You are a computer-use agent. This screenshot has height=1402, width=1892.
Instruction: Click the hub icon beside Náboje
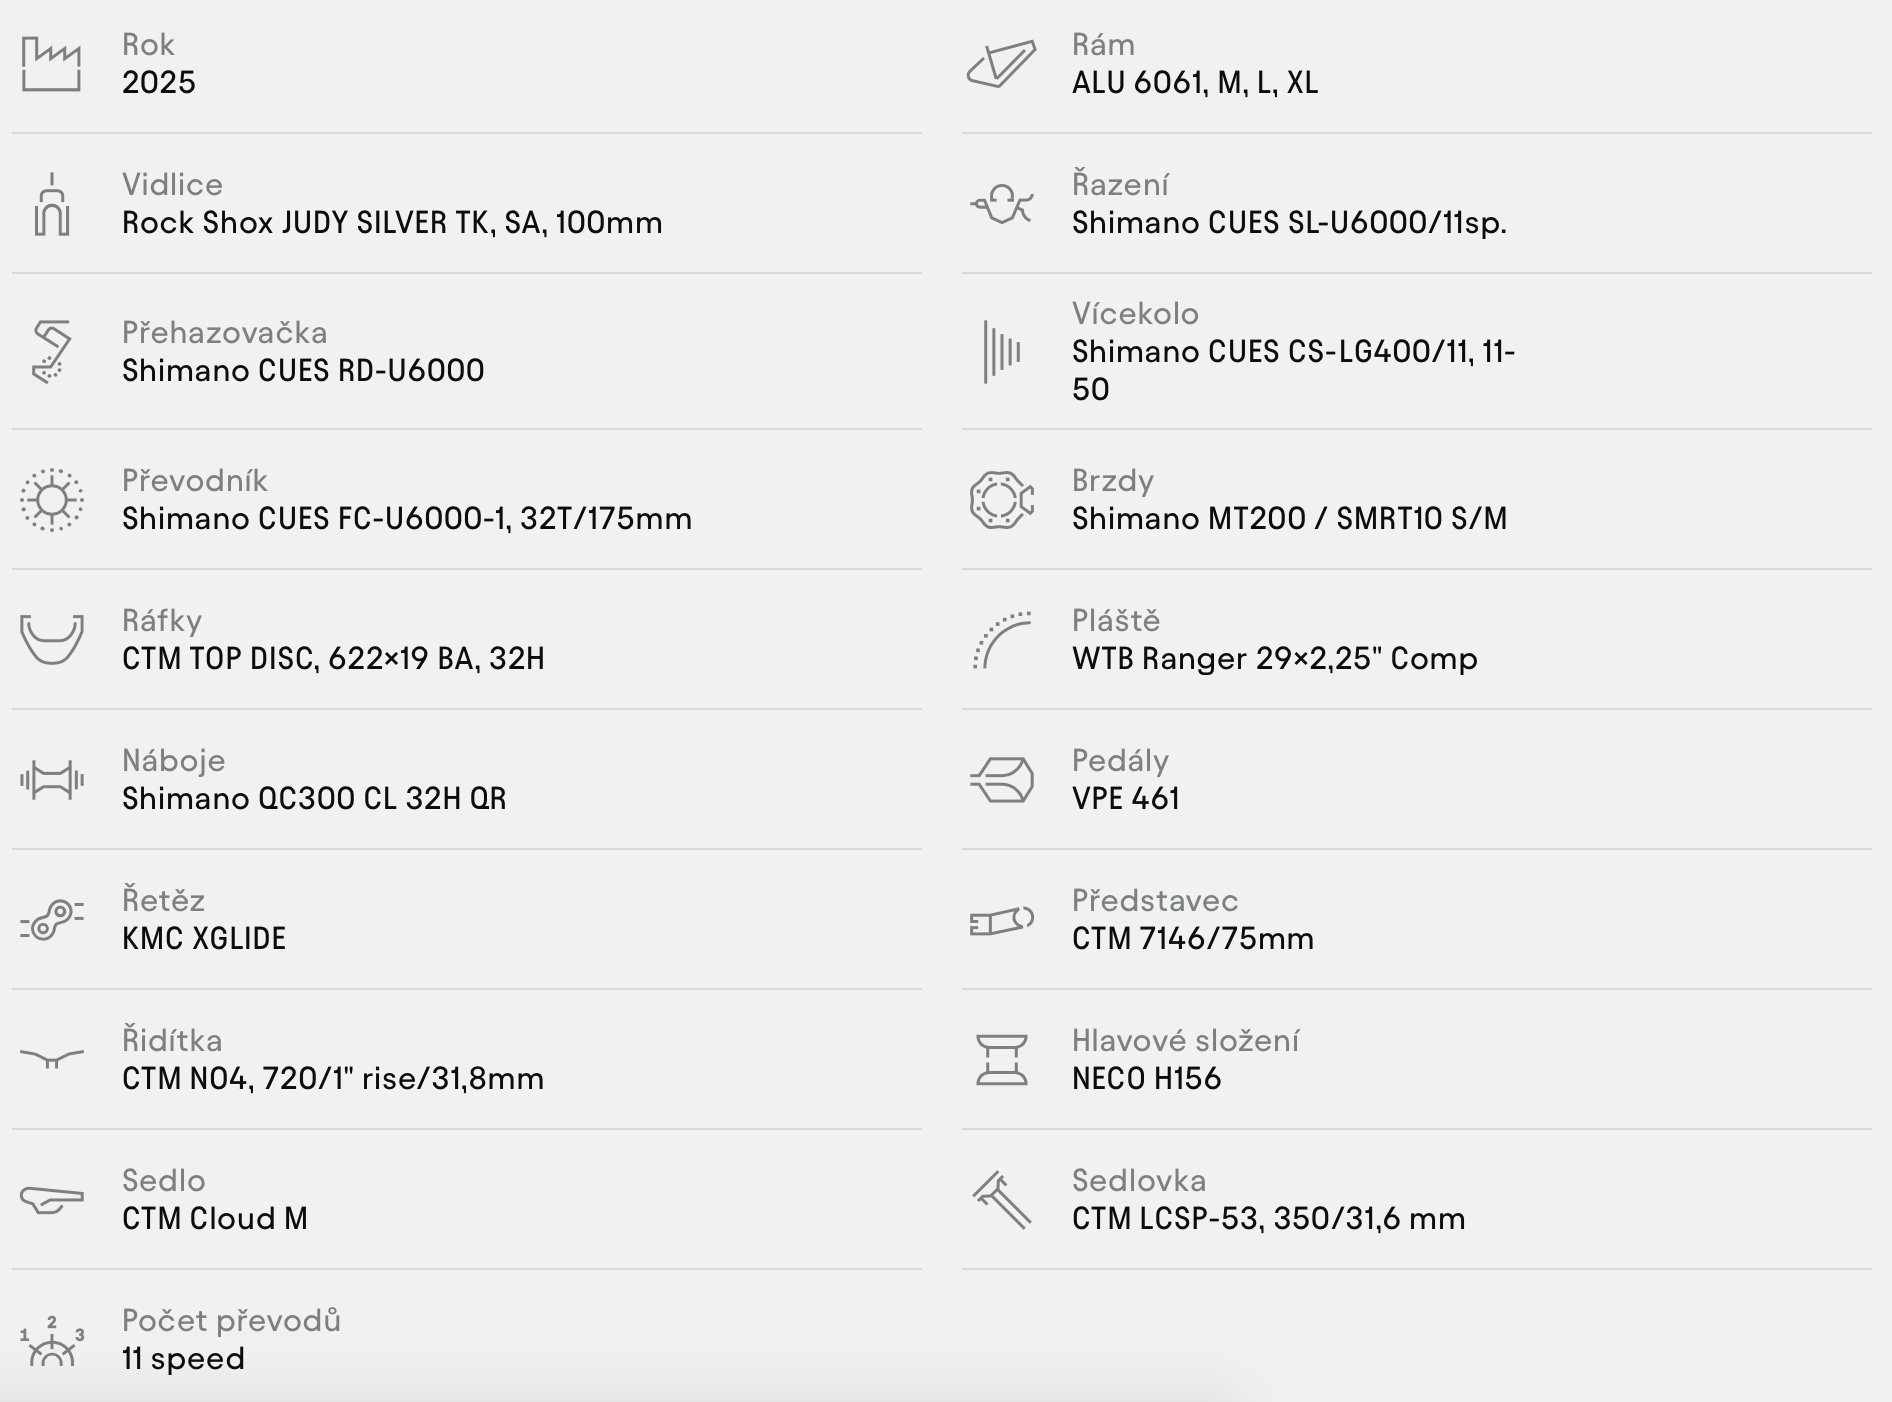point(52,780)
